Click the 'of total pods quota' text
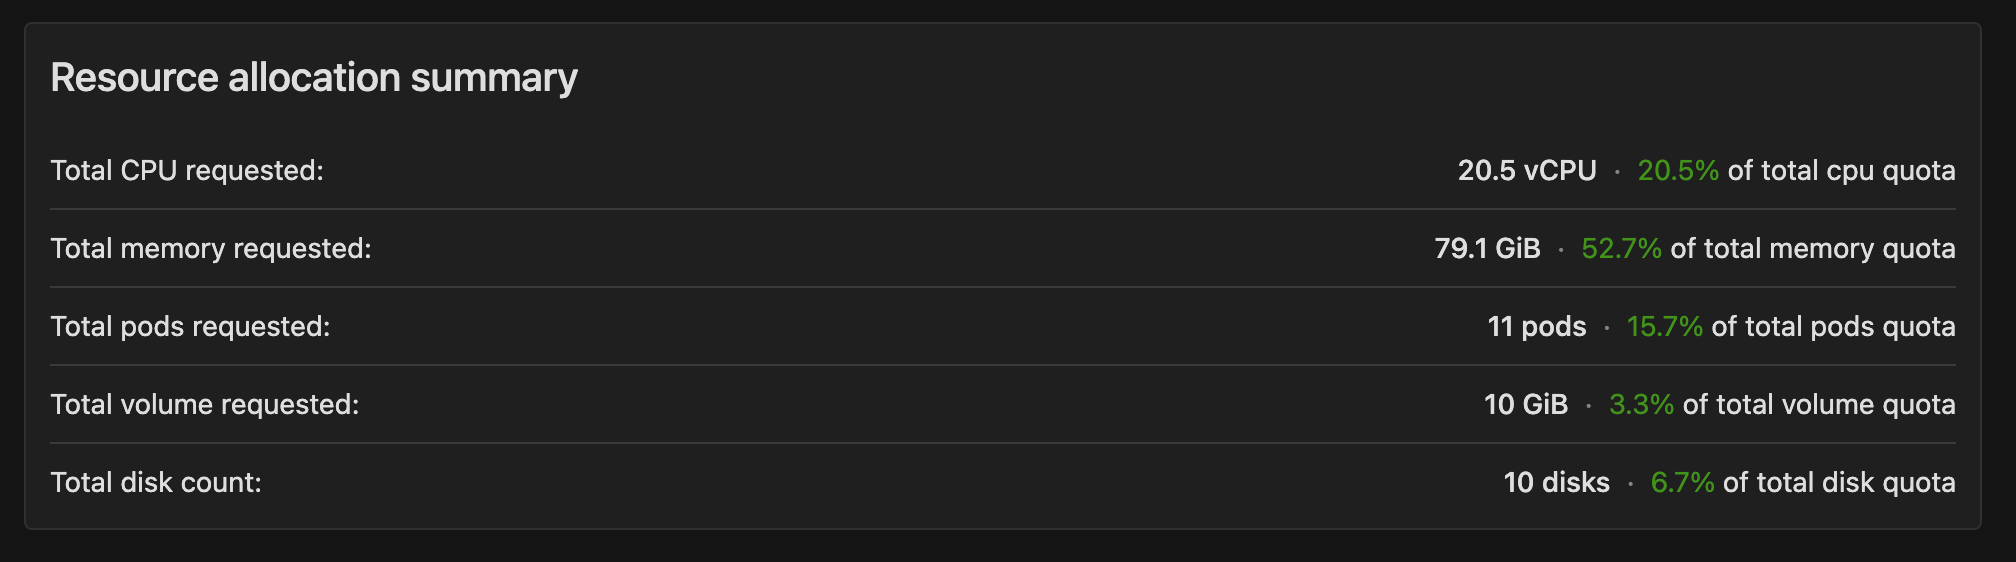Image resolution: width=2016 pixels, height=562 pixels. pos(1833,327)
